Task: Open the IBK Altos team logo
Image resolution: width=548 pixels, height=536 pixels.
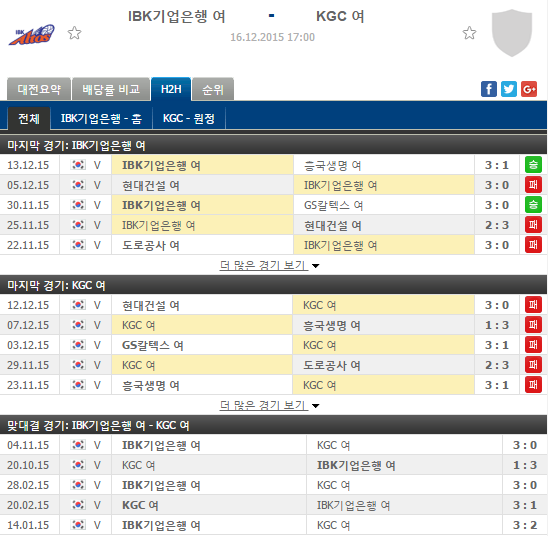Action: click(32, 35)
